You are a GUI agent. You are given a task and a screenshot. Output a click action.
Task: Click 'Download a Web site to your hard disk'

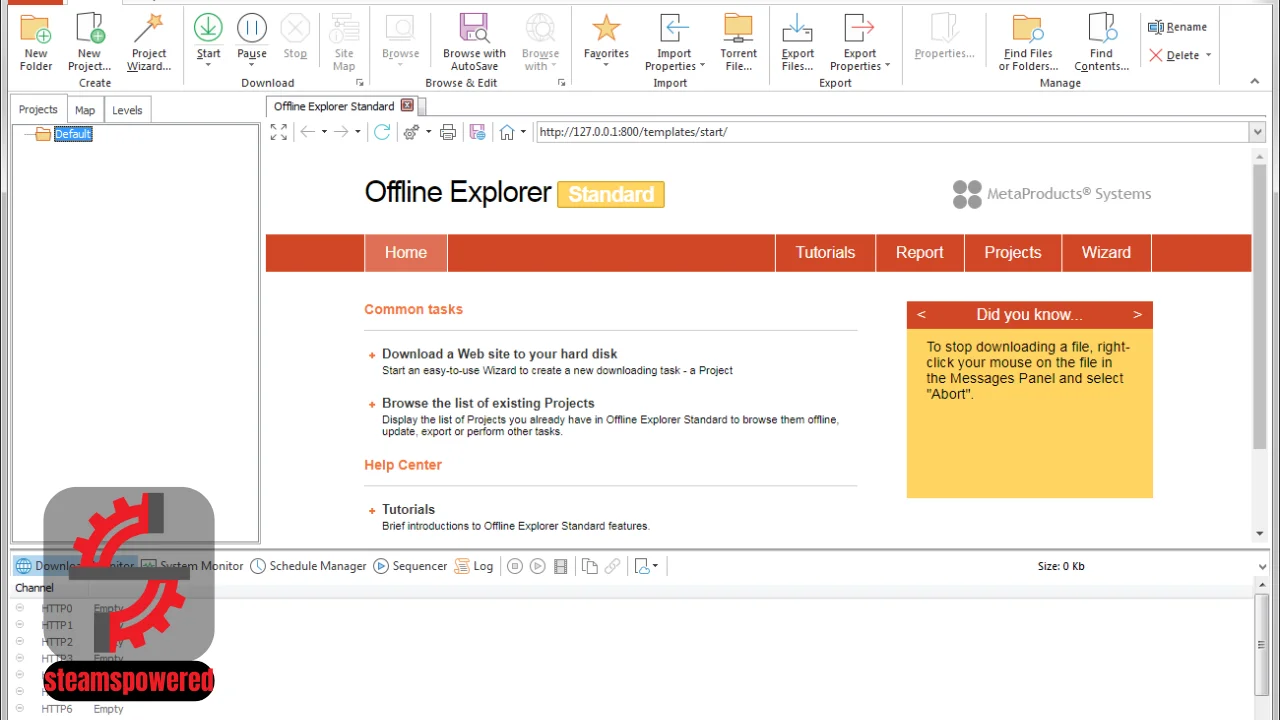click(x=499, y=354)
